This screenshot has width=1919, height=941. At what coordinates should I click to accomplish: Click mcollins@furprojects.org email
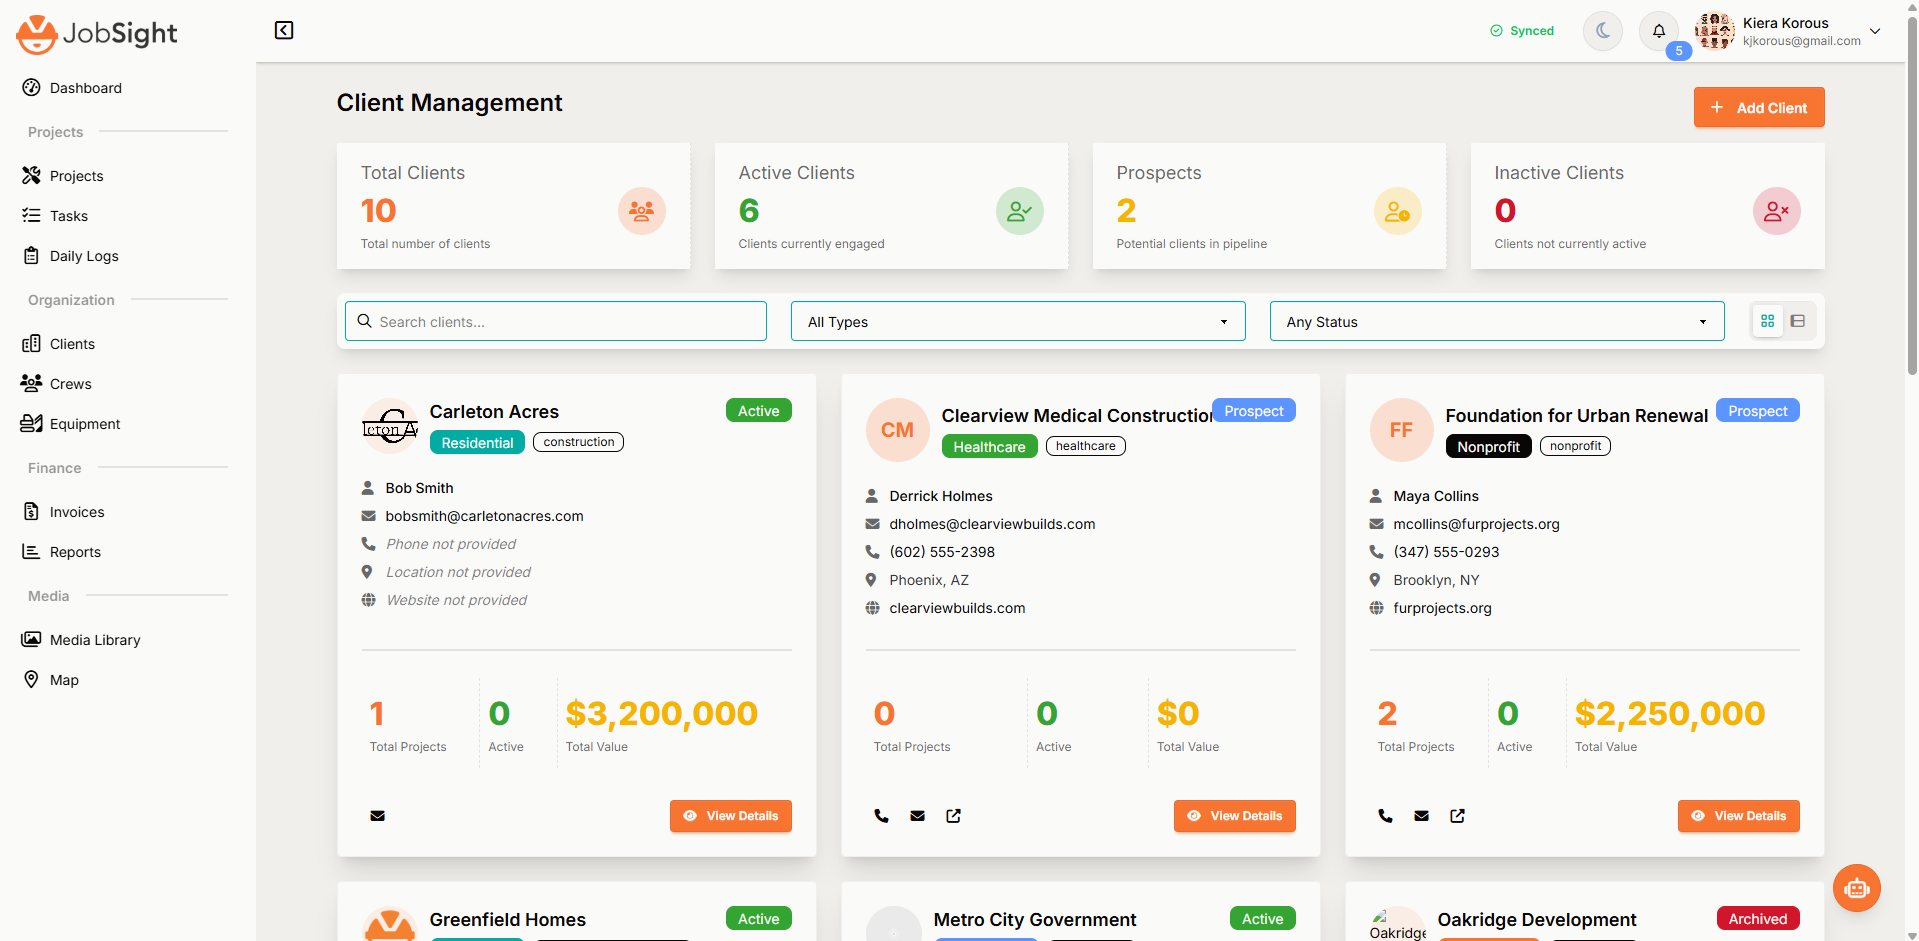1476,524
